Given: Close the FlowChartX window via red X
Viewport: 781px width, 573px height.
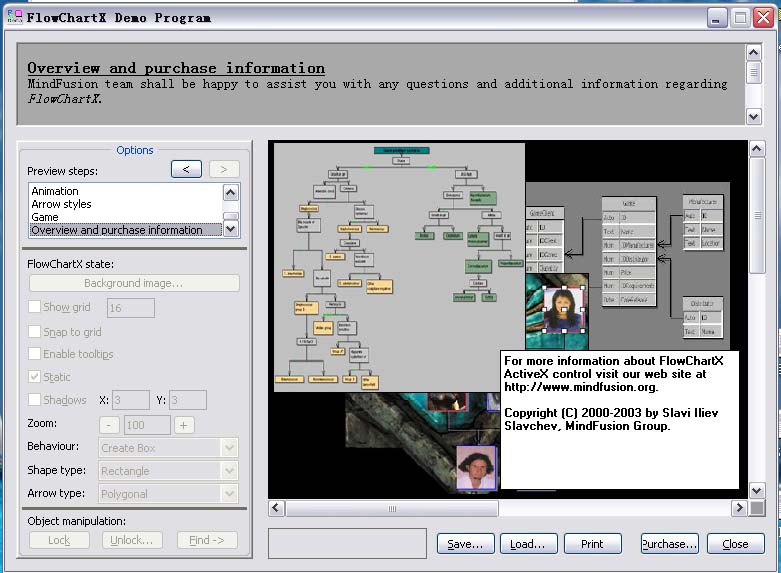Looking at the screenshot, I should coord(764,18).
